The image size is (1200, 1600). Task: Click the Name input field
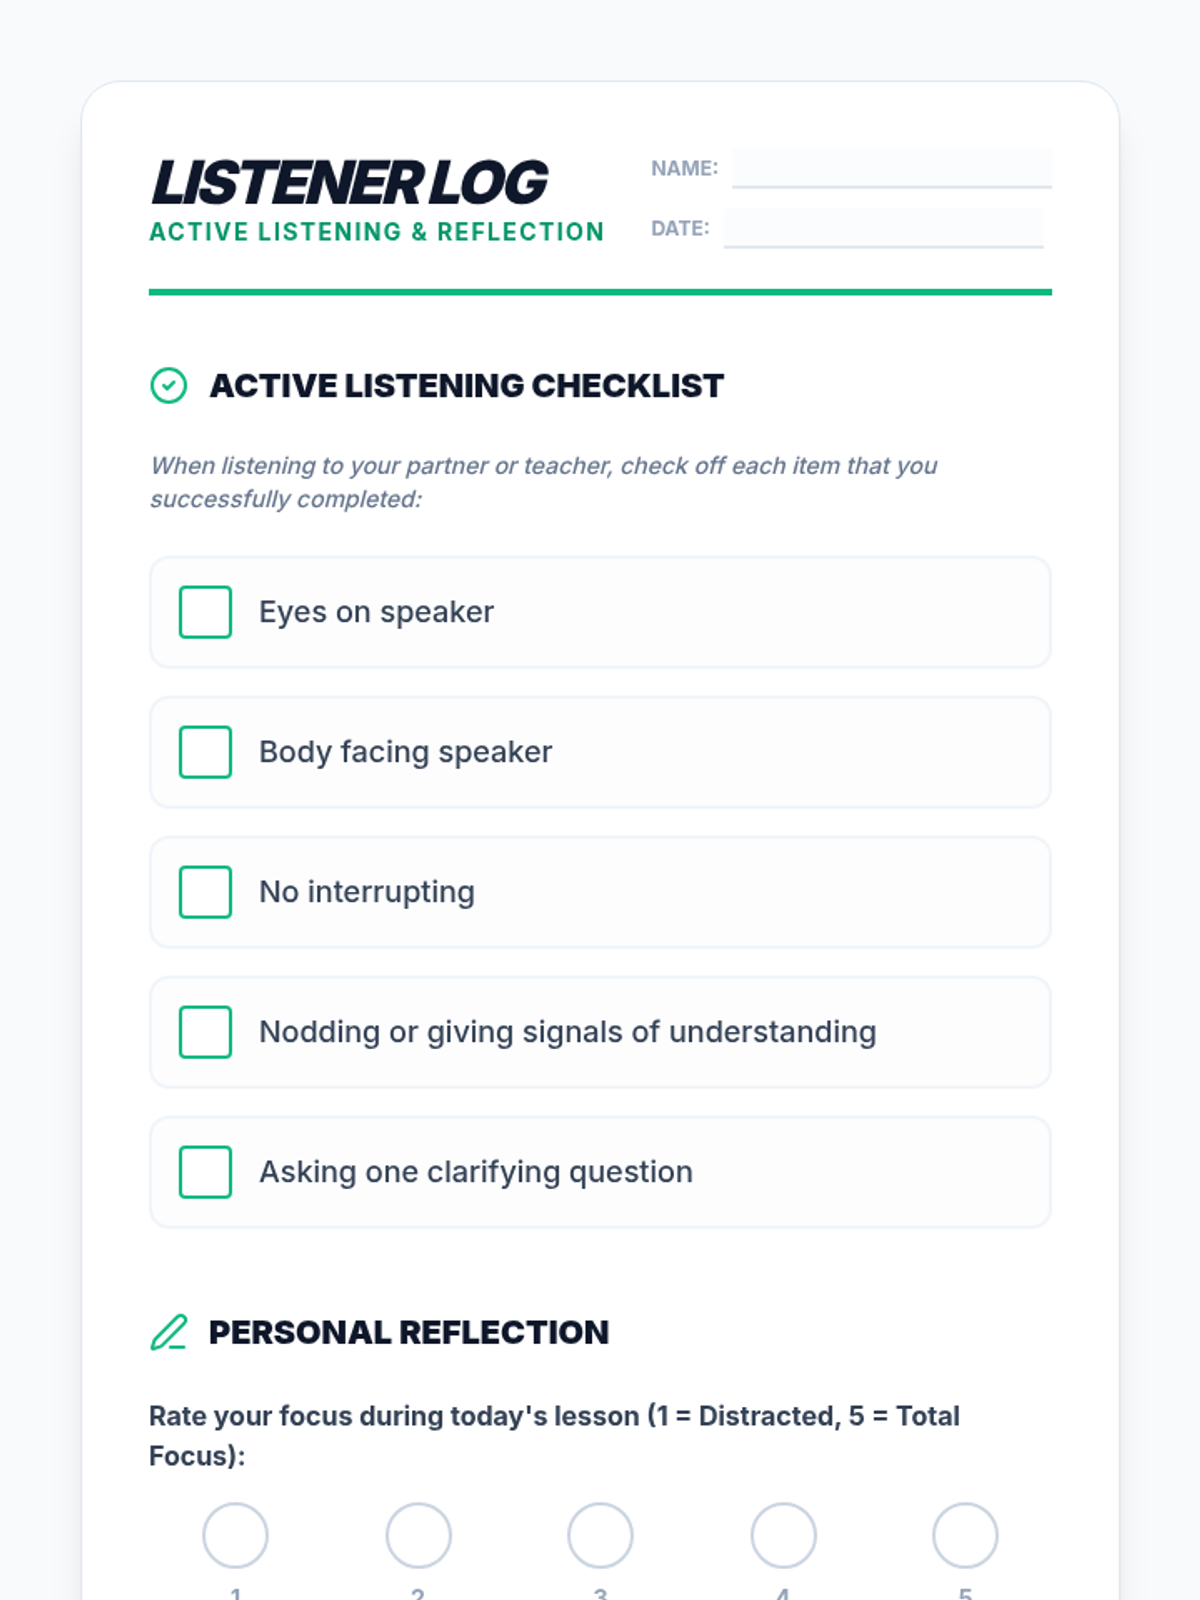coord(892,168)
